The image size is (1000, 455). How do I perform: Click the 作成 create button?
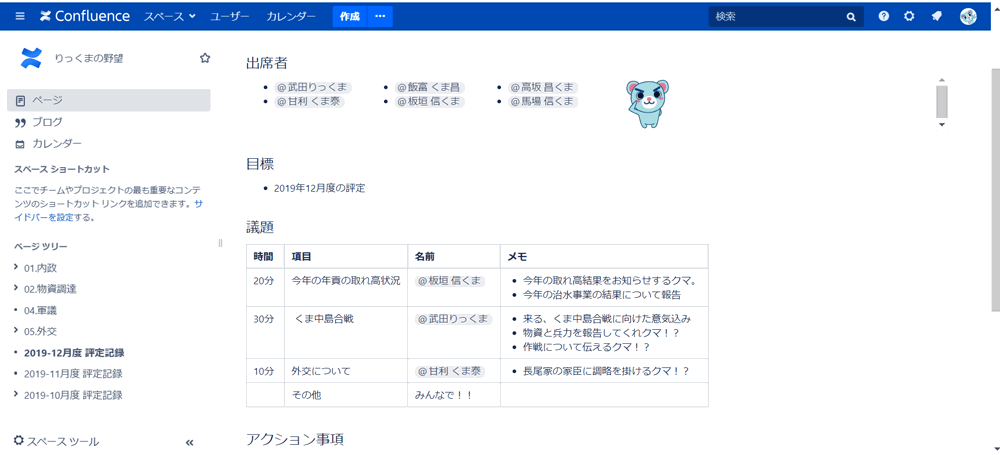349,16
